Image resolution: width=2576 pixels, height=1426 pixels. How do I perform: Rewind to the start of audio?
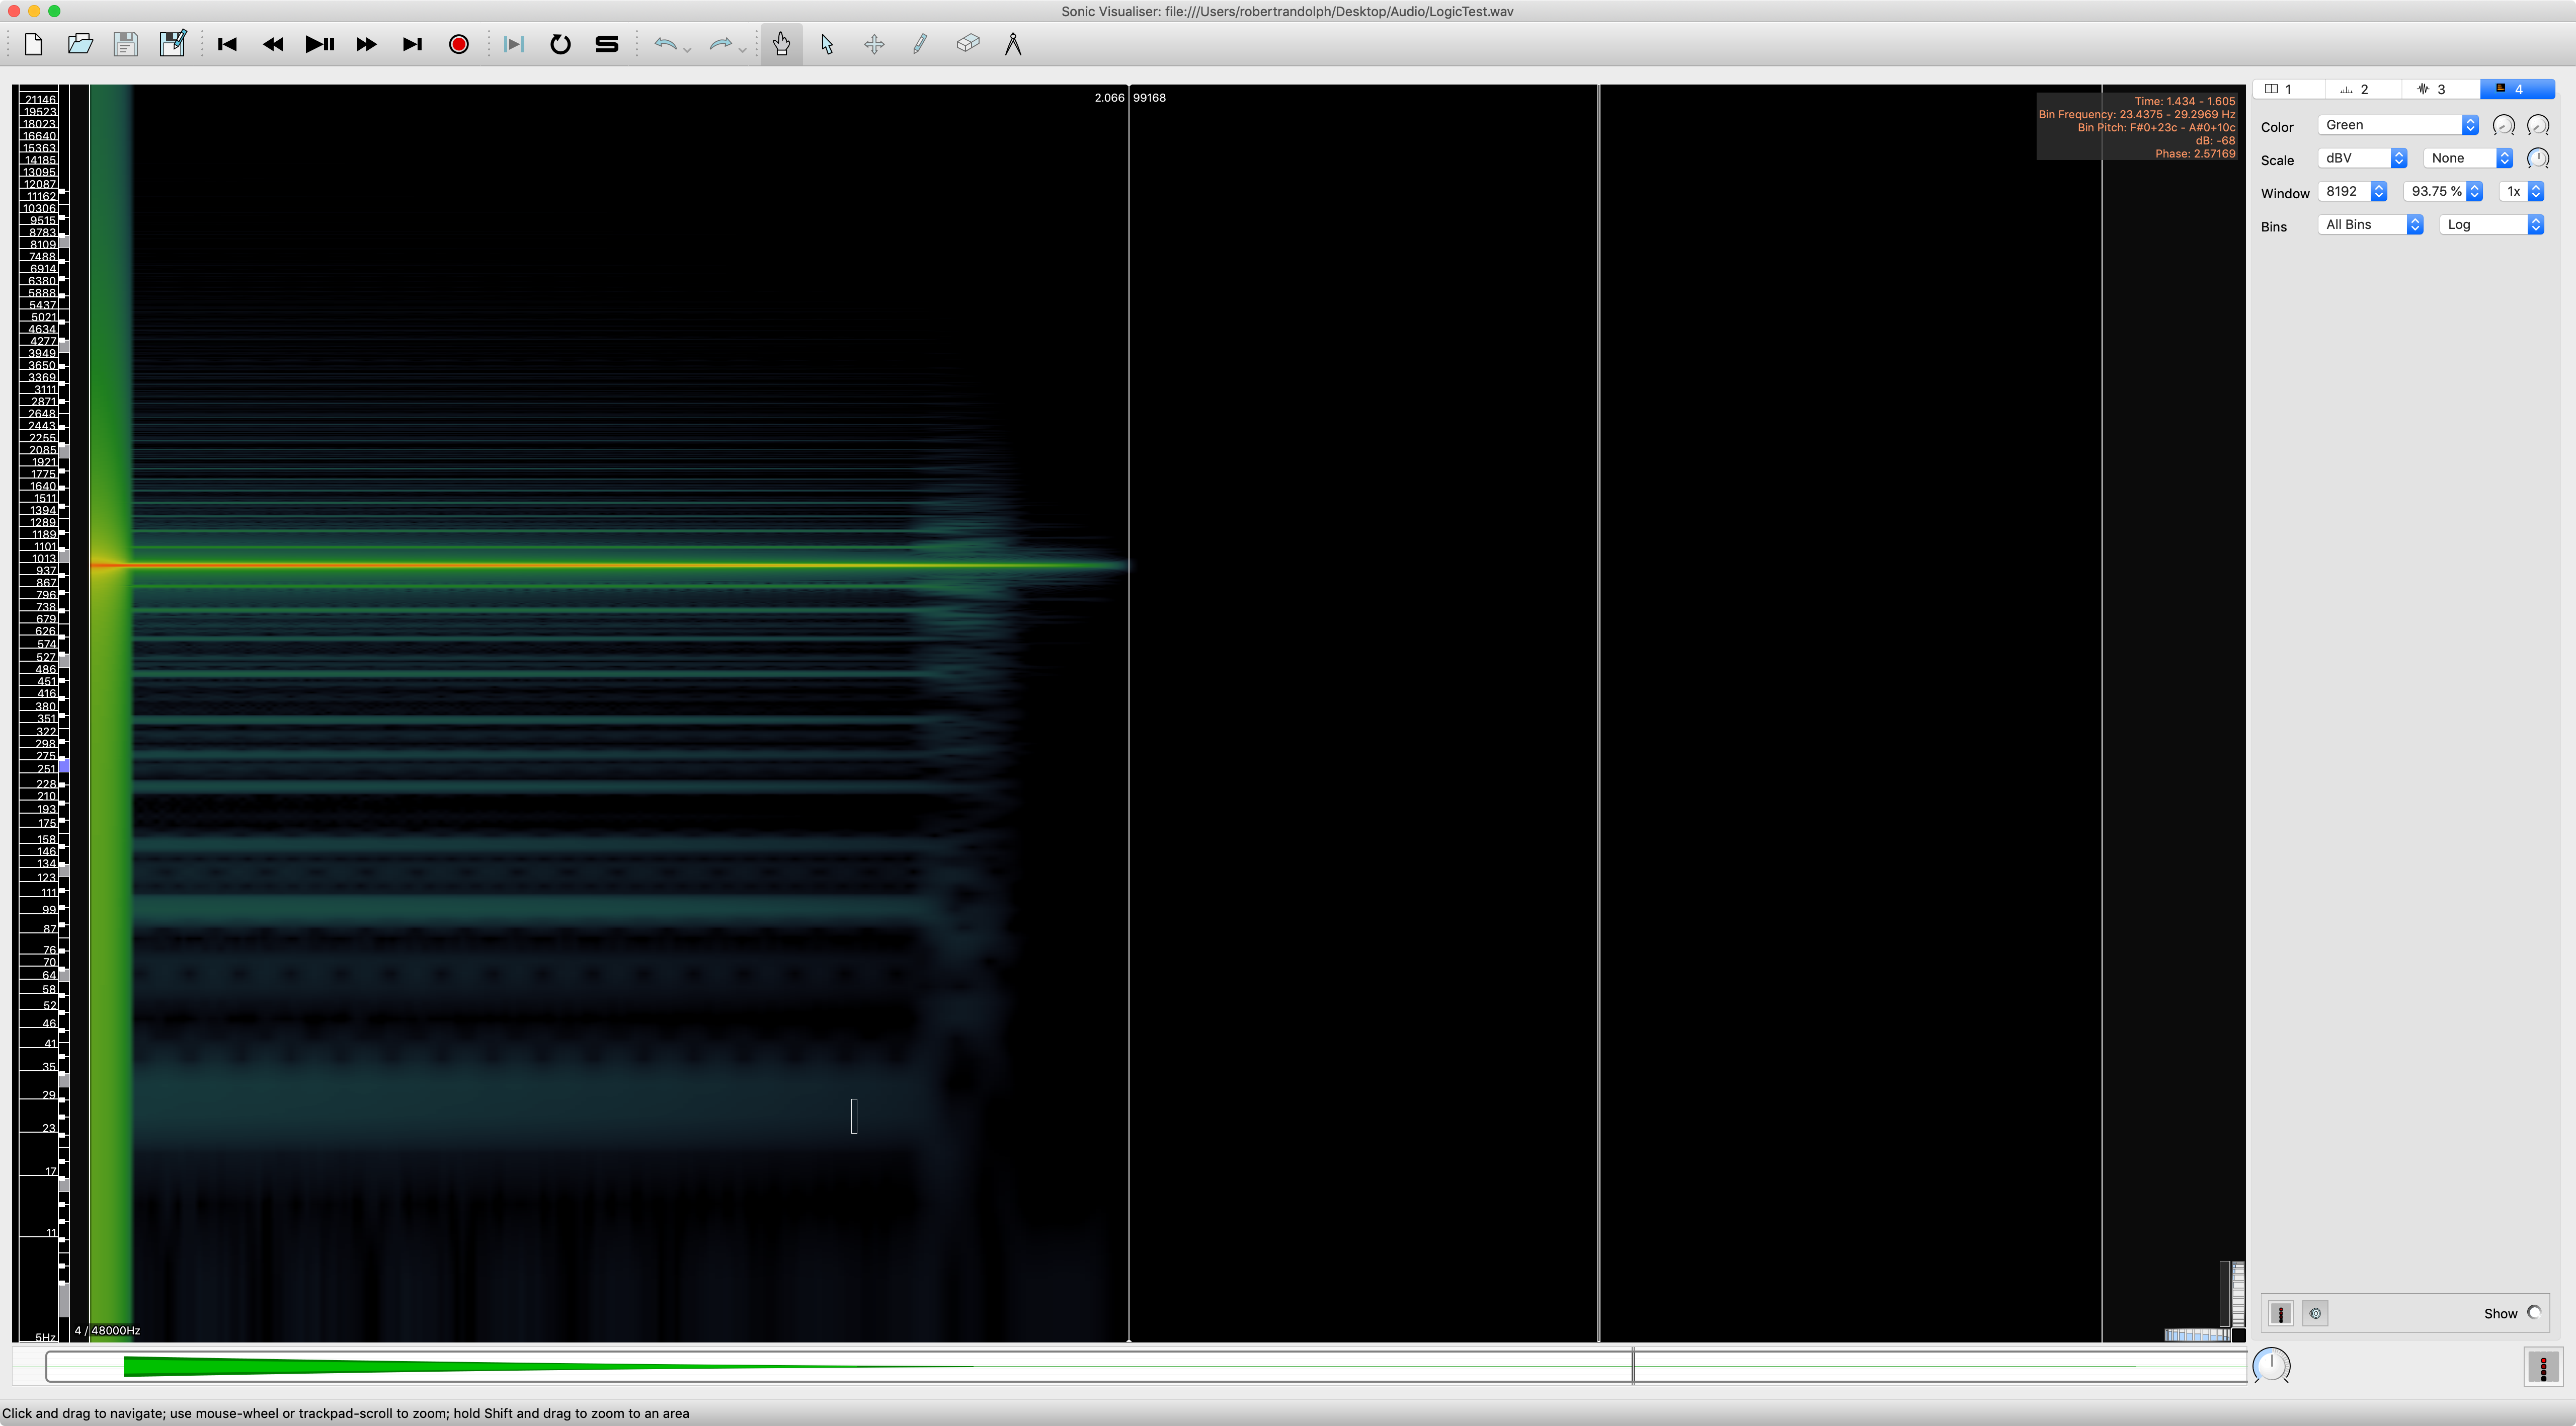(227, 44)
